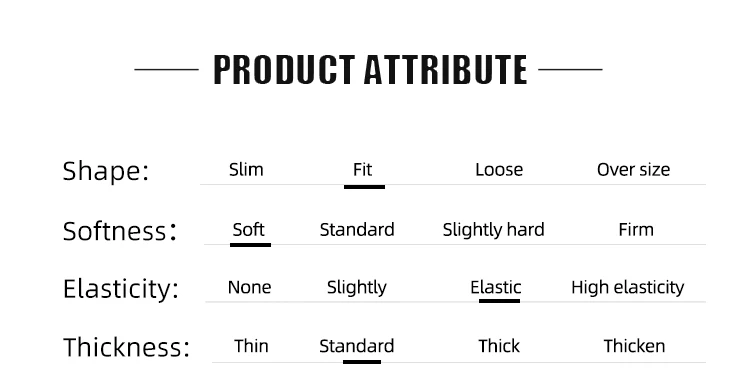This screenshot has height=392, width=750.
Task: Choose the Loose shape option
Action: coord(499,170)
